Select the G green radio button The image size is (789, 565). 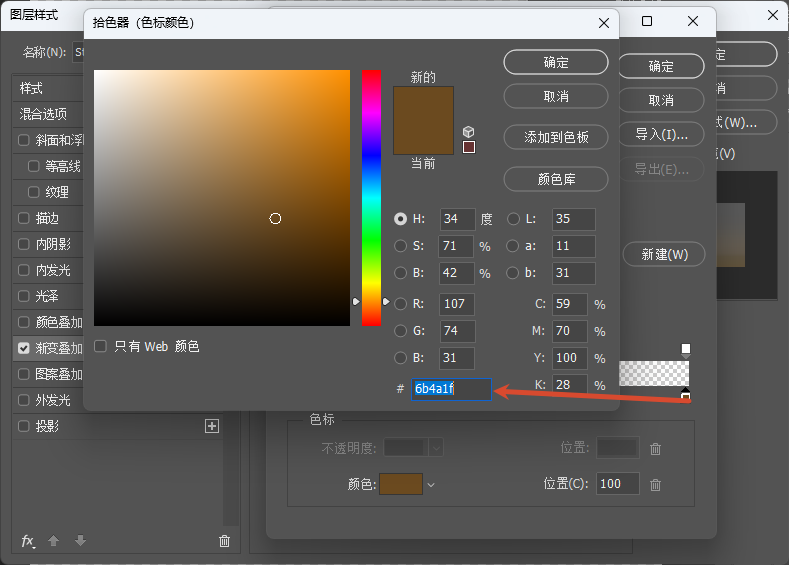(401, 331)
